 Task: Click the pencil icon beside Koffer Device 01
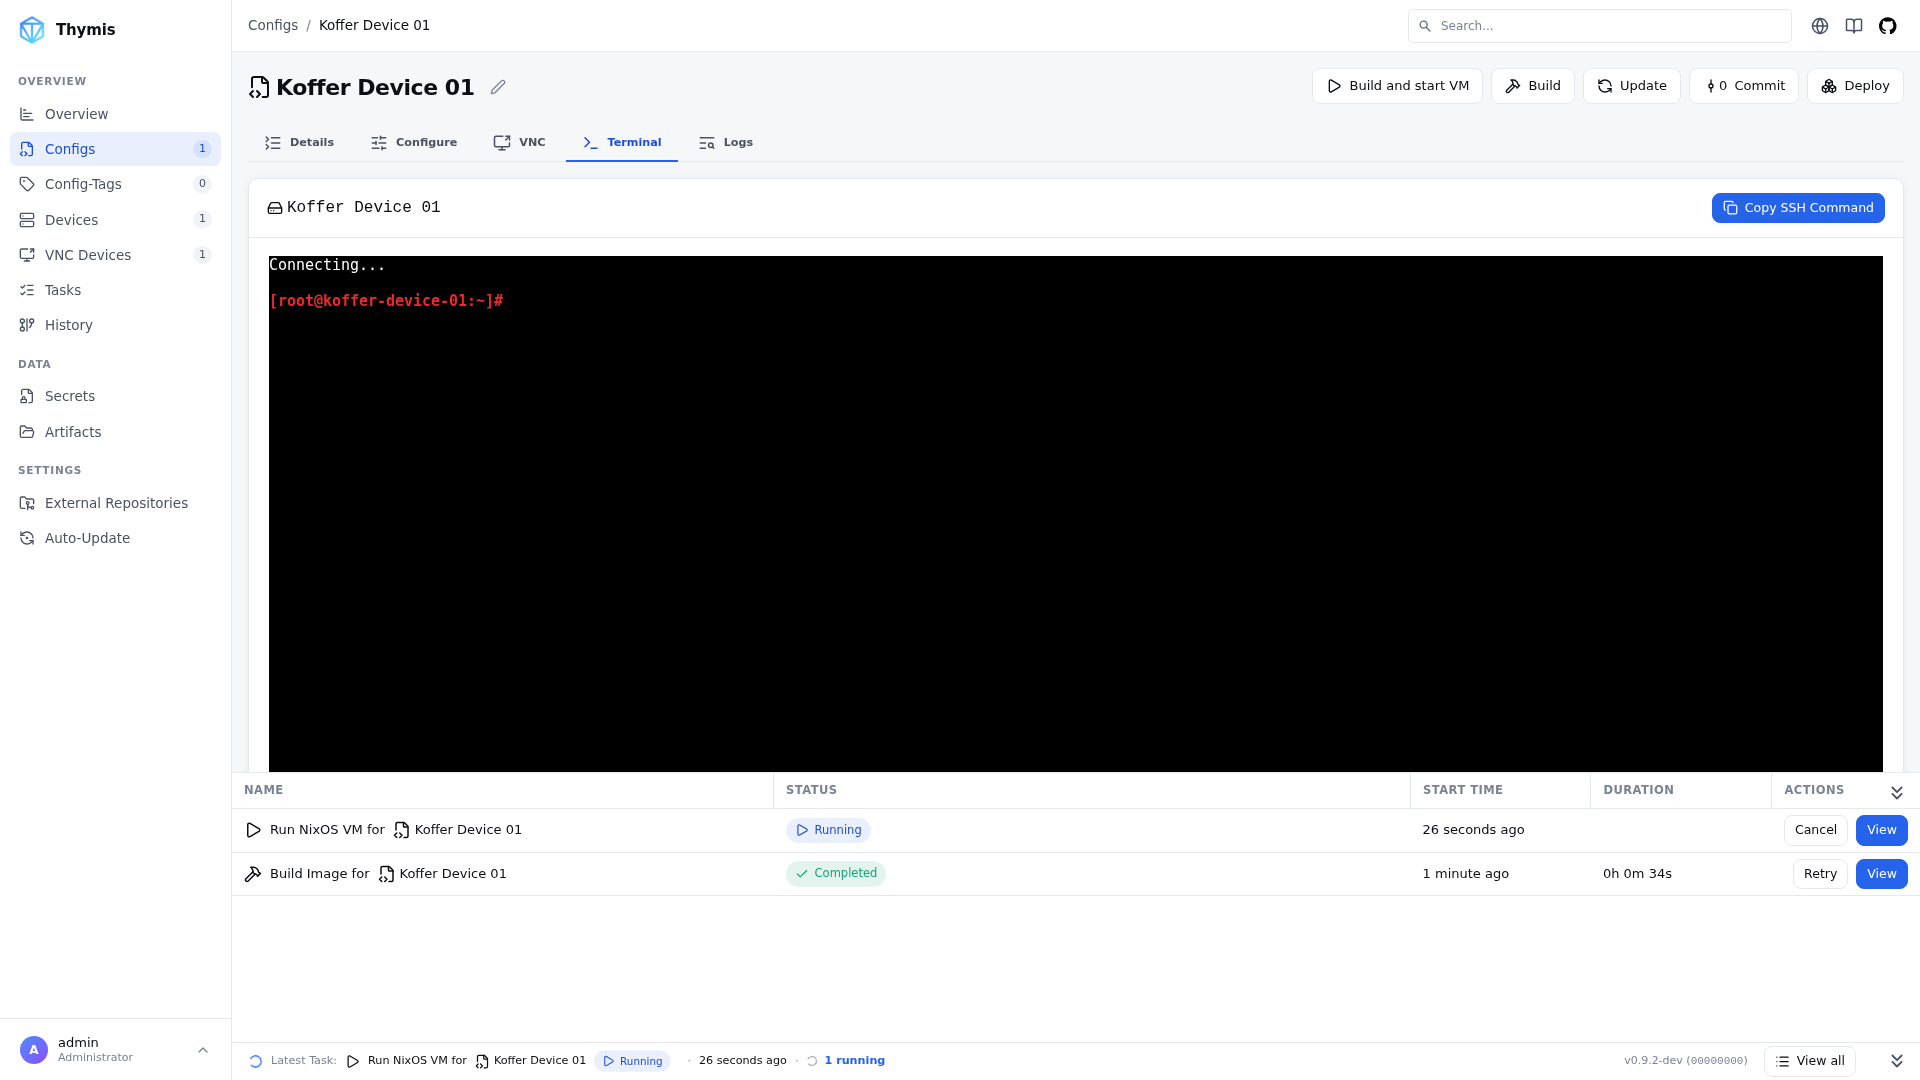(498, 87)
